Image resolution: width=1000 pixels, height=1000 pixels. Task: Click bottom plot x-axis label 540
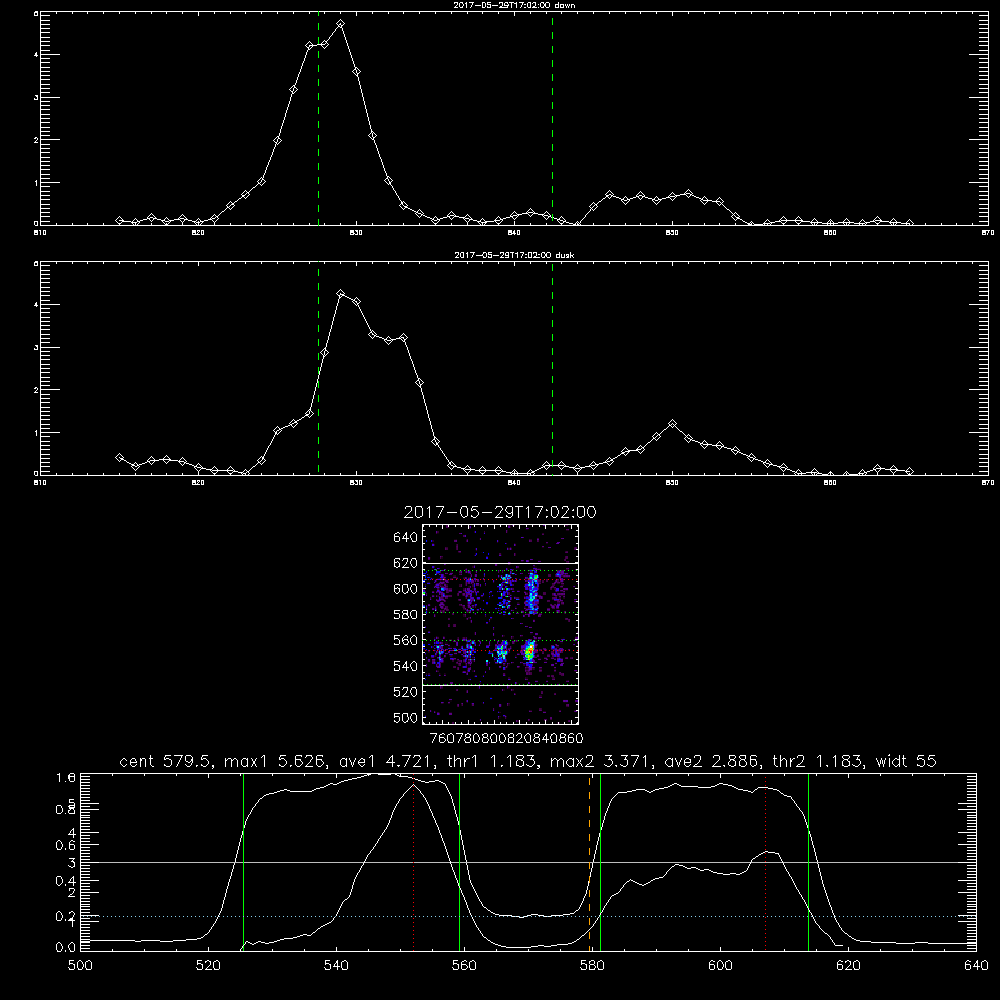(336, 966)
